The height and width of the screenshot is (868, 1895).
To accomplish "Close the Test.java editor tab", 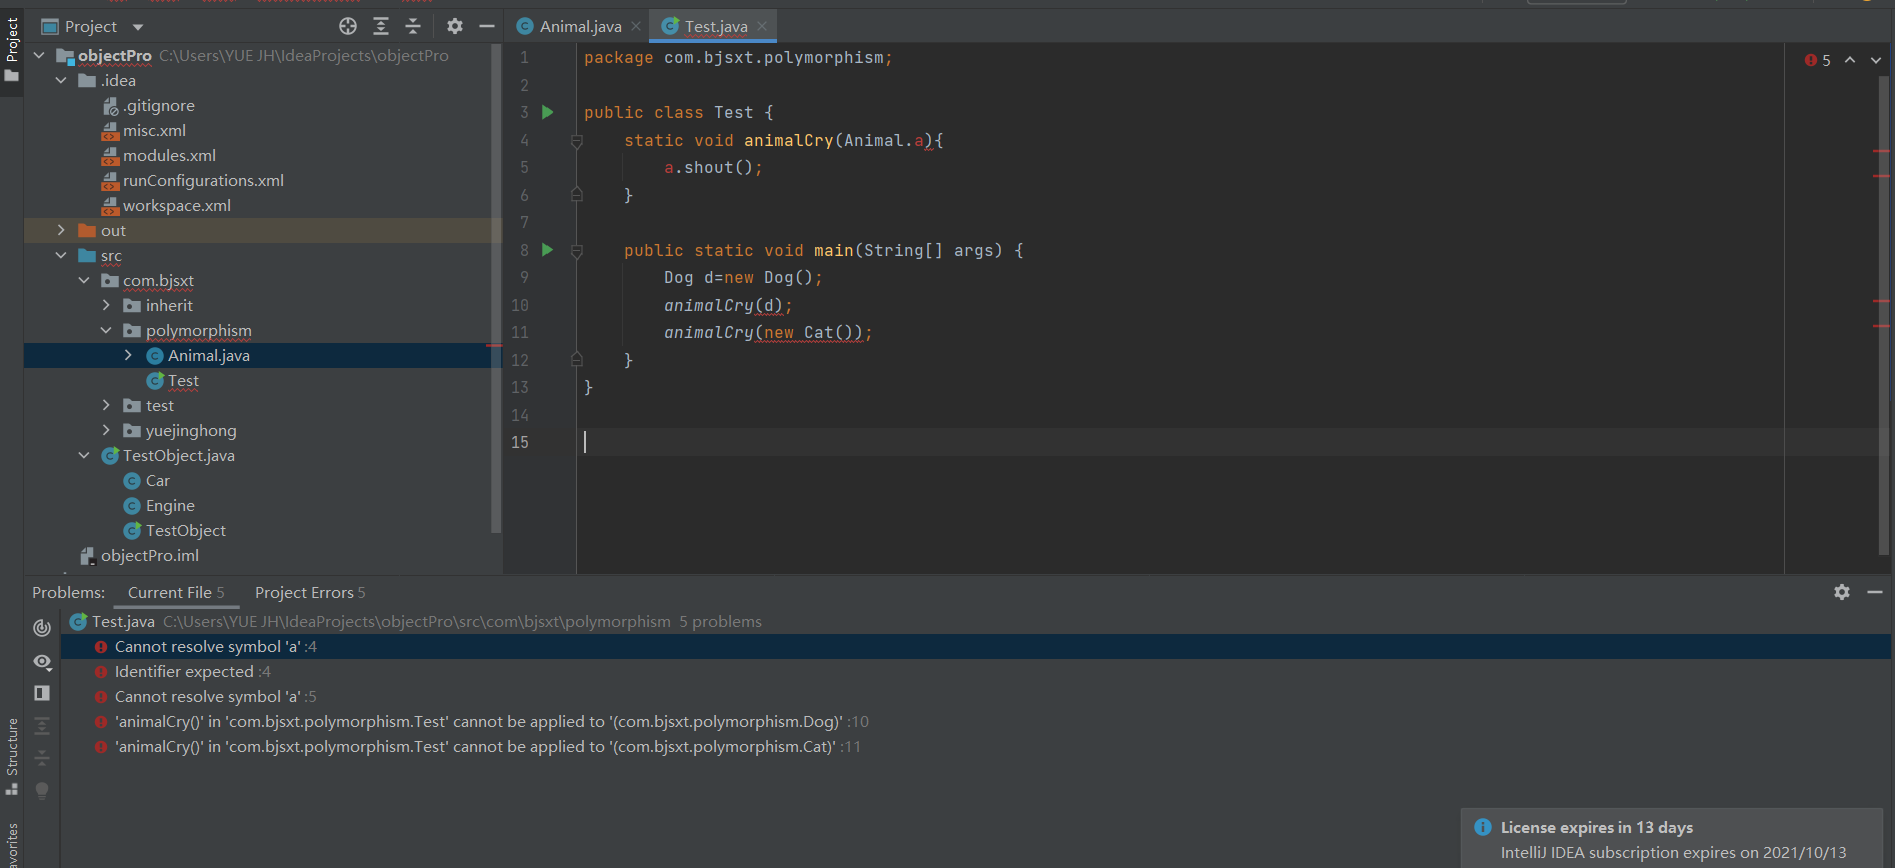I will pos(762,26).
